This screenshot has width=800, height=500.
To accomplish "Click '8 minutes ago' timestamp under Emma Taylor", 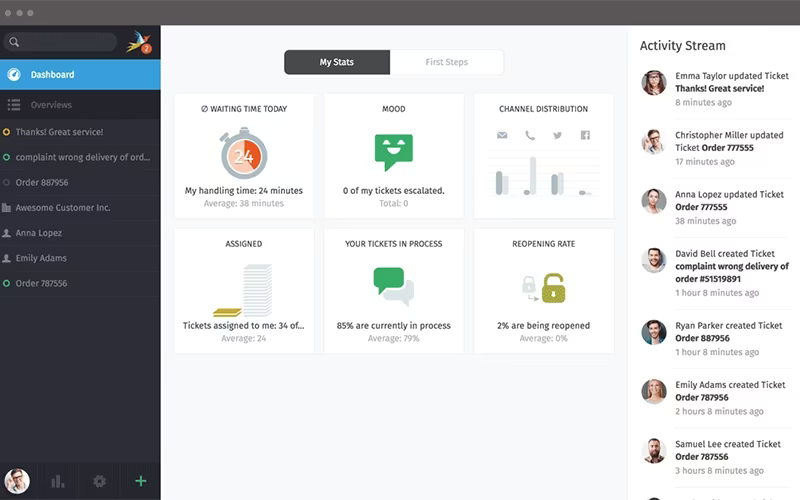I will click(703, 103).
